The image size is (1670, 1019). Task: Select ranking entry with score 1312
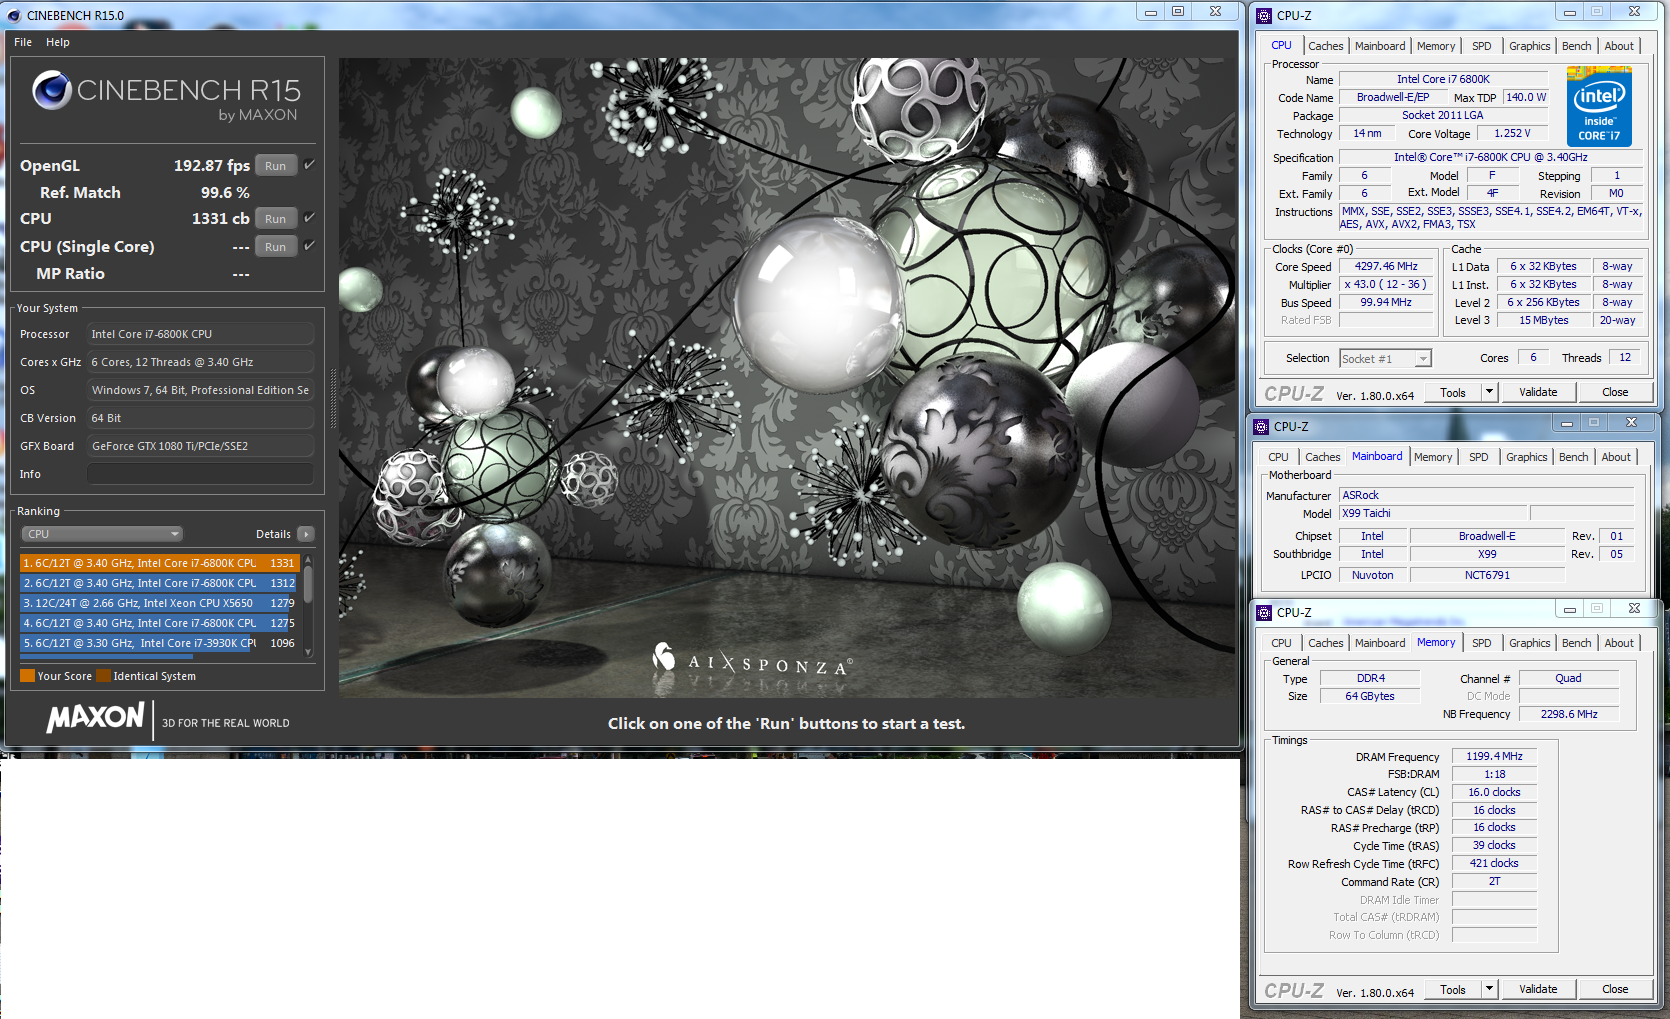pyautogui.click(x=159, y=583)
